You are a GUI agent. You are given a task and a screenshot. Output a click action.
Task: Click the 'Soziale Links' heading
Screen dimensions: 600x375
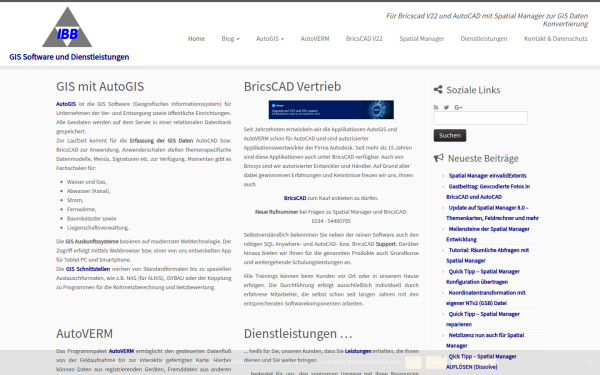tap(473, 90)
